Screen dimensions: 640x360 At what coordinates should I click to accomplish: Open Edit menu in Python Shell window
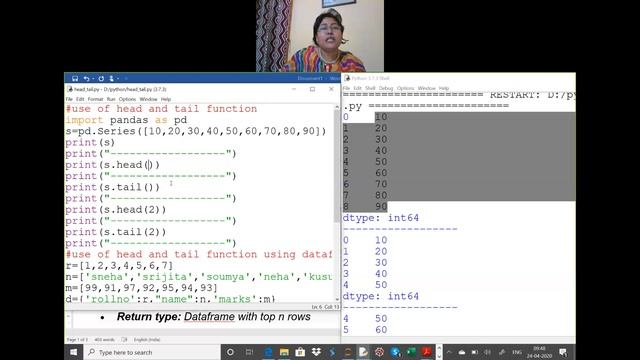pyautogui.click(x=358, y=88)
